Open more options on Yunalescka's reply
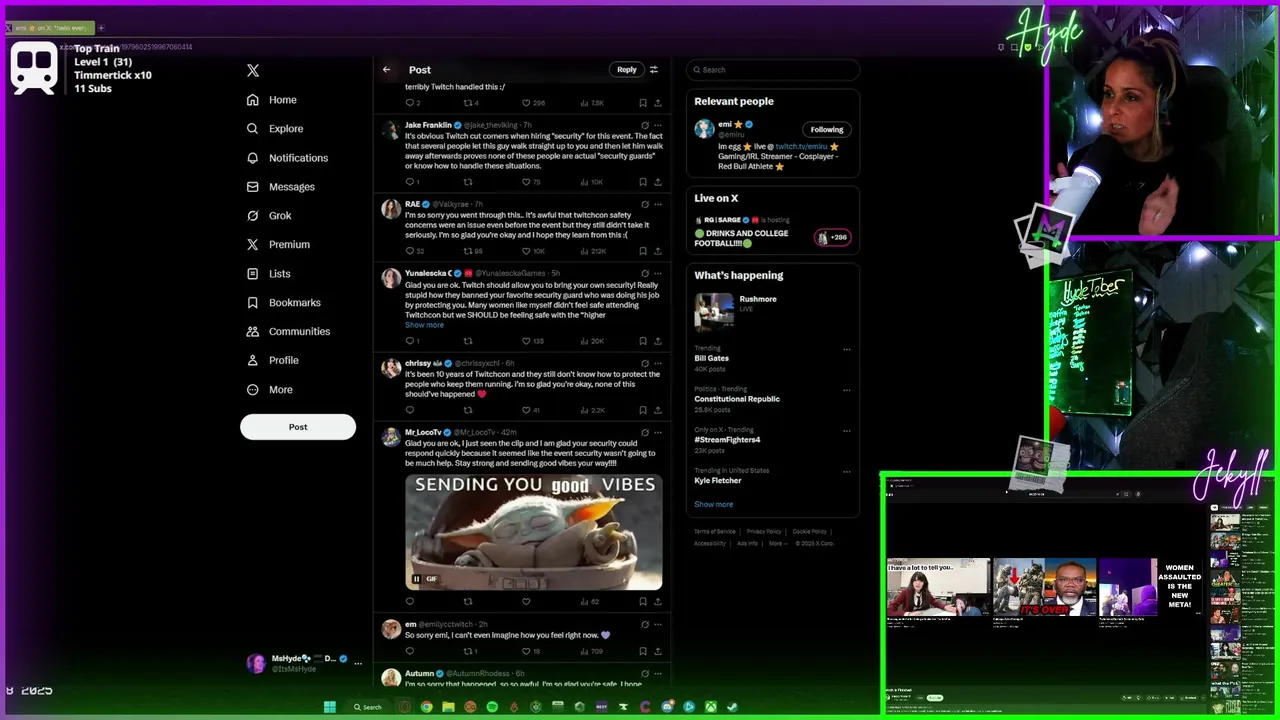Screen dimensions: 1280x720 coord(657,273)
